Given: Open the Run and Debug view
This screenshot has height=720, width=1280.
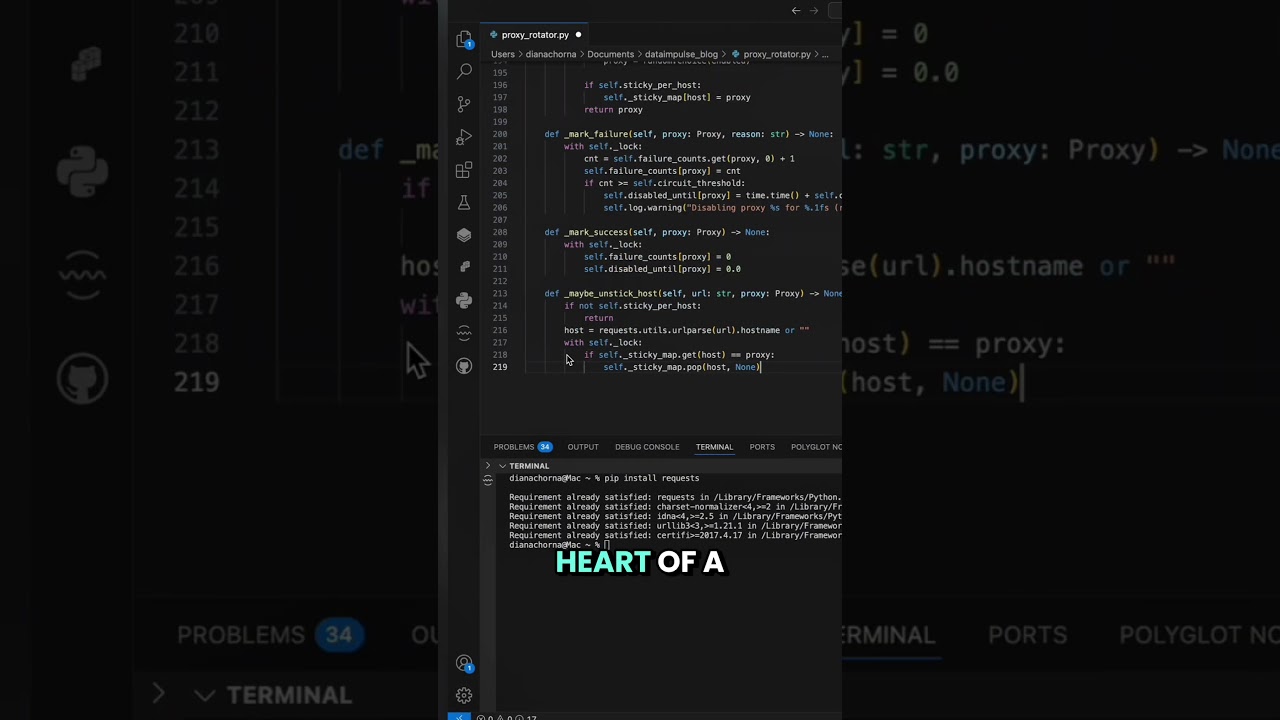Looking at the screenshot, I should tap(464, 137).
